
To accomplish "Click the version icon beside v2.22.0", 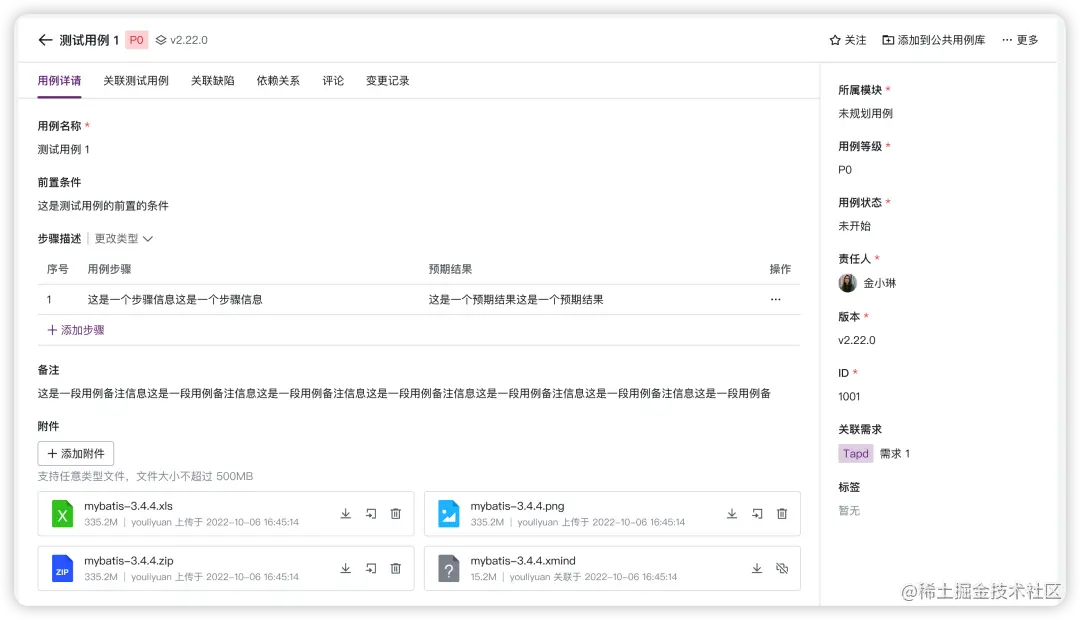I will (158, 40).
